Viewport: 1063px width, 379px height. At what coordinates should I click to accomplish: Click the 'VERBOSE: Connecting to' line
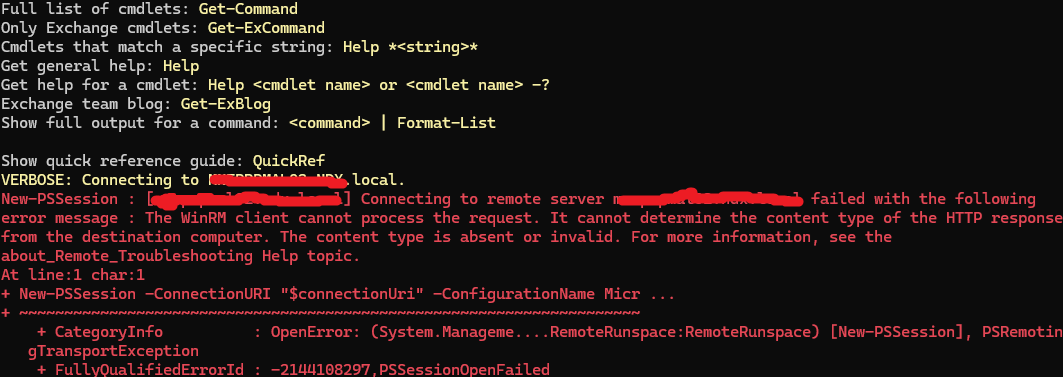[203, 180]
